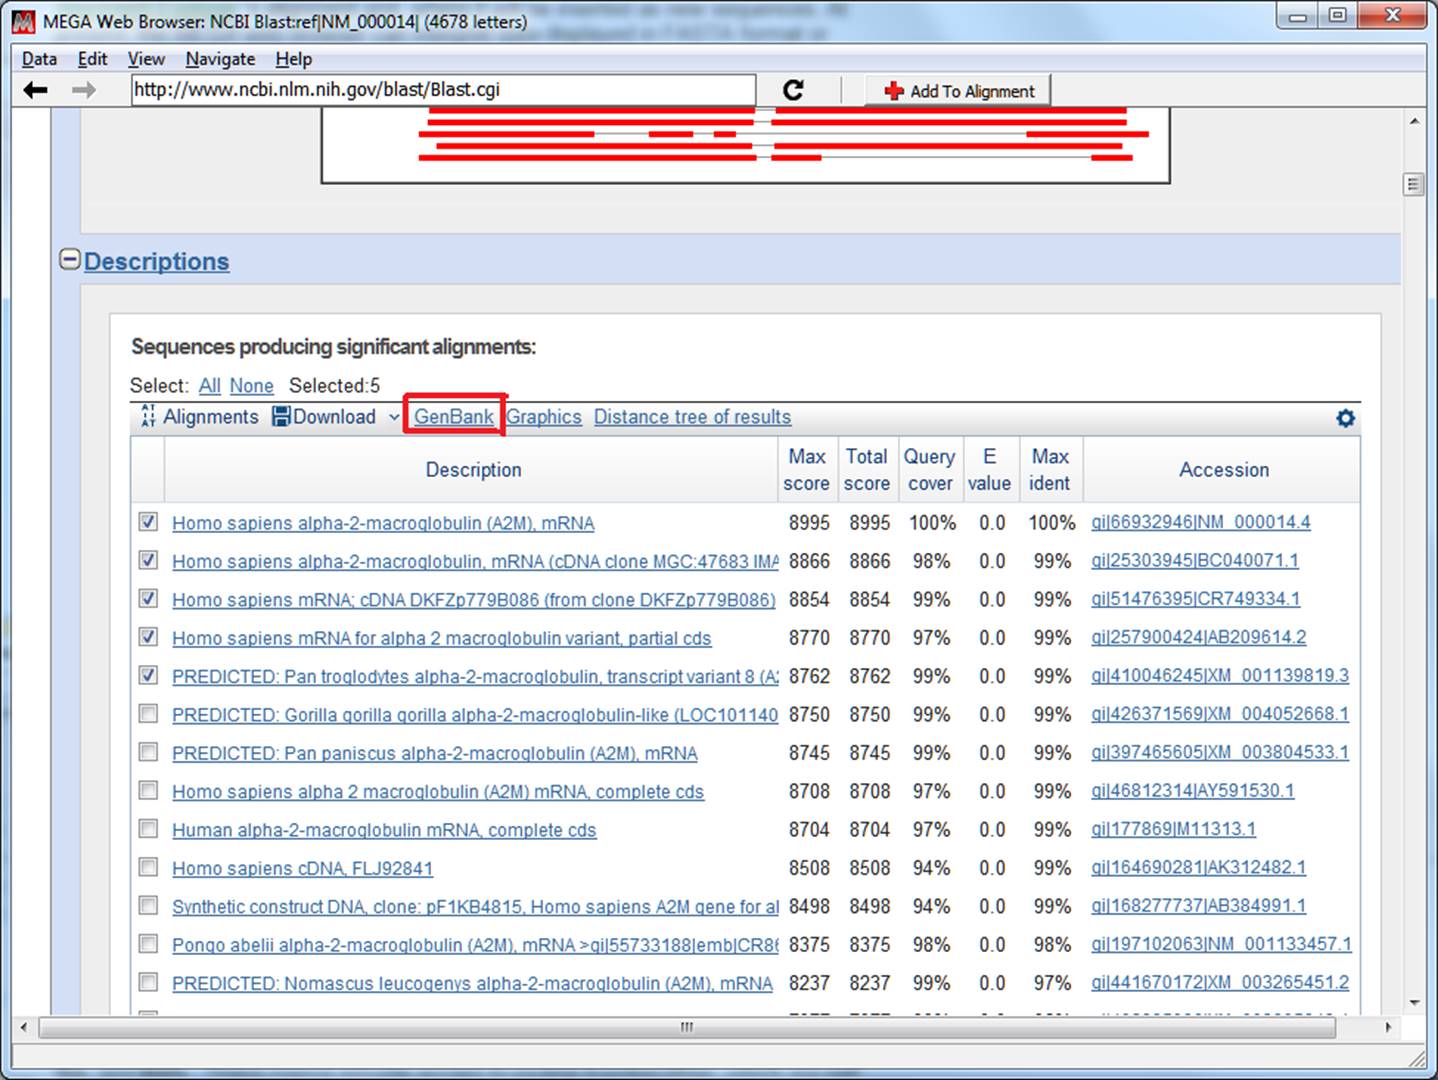Collapse the Descriptions section
The image size is (1438, 1080).
(70, 260)
